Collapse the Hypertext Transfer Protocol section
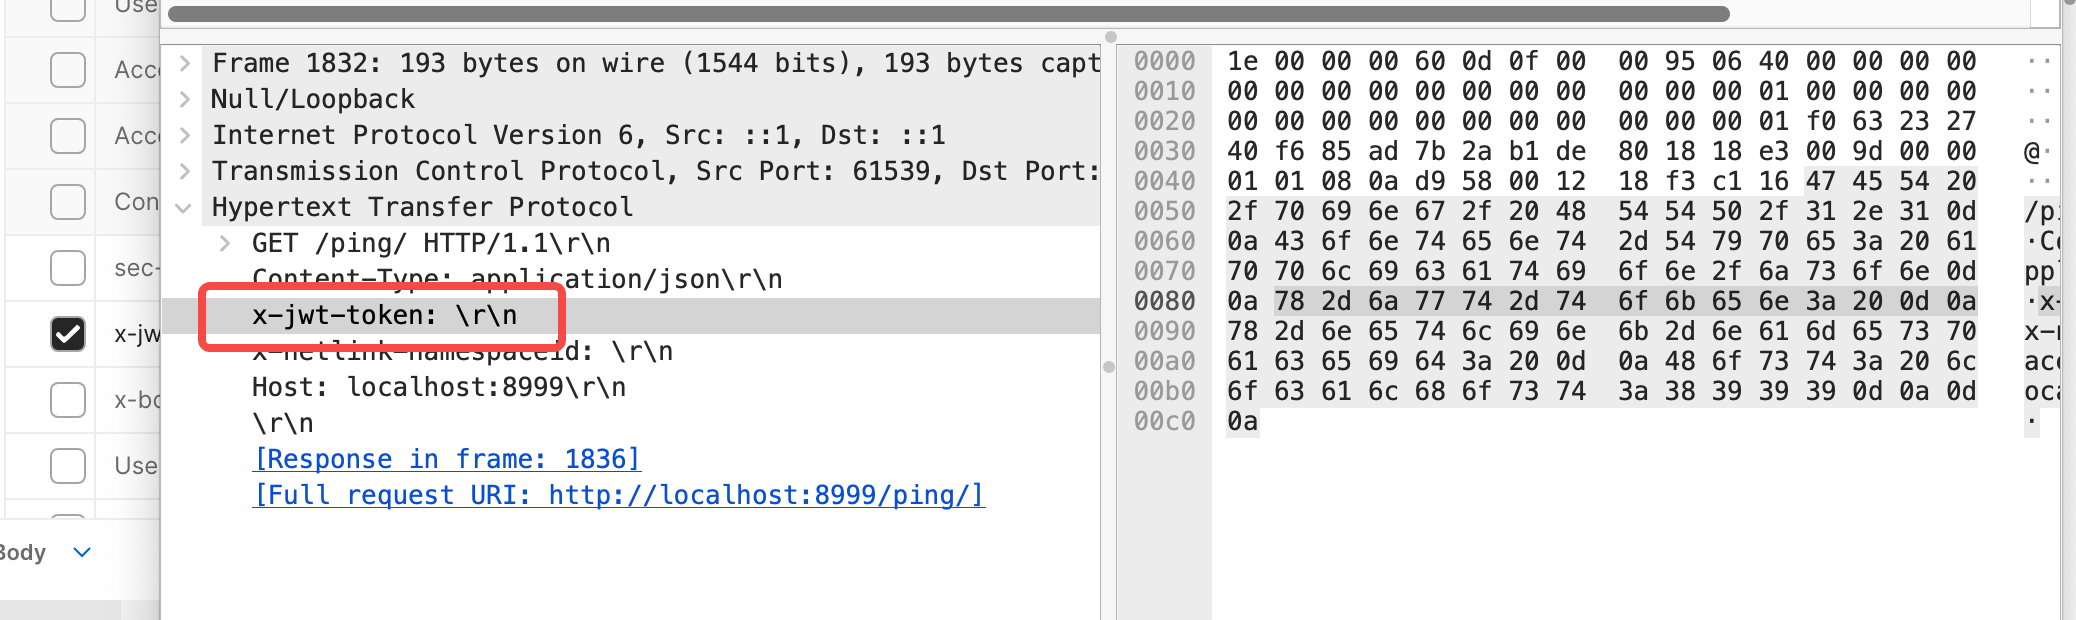Viewport: 2076px width, 620px height. 183,208
